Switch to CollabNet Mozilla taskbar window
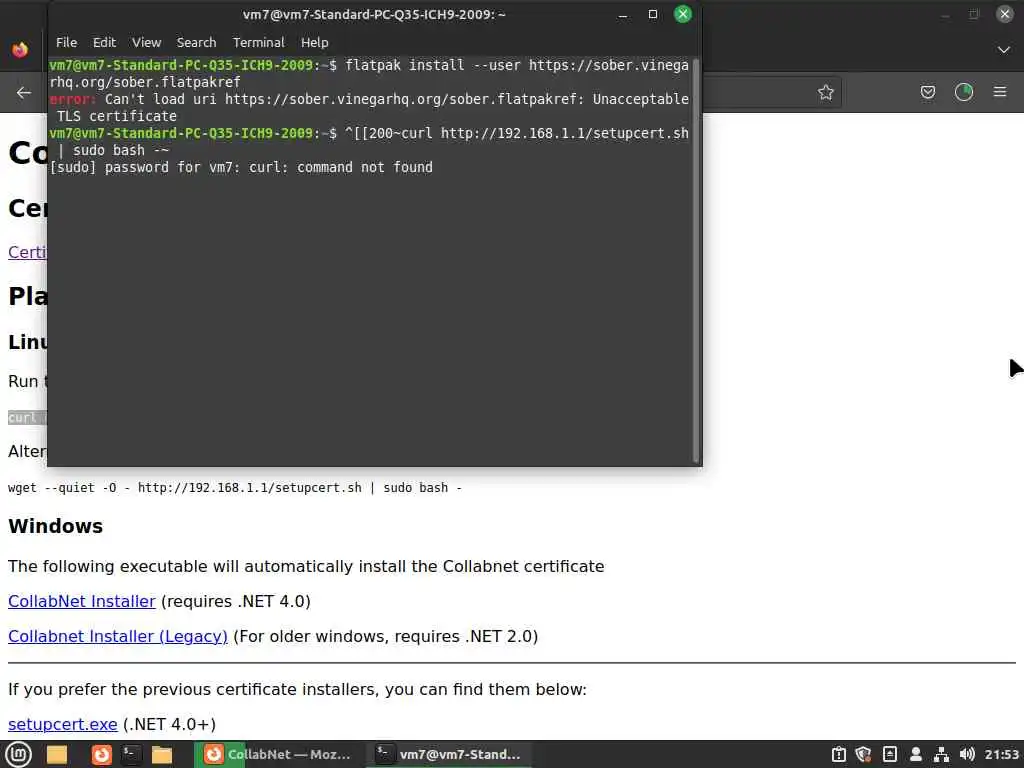This screenshot has width=1024, height=768. click(x=278, y=754)
